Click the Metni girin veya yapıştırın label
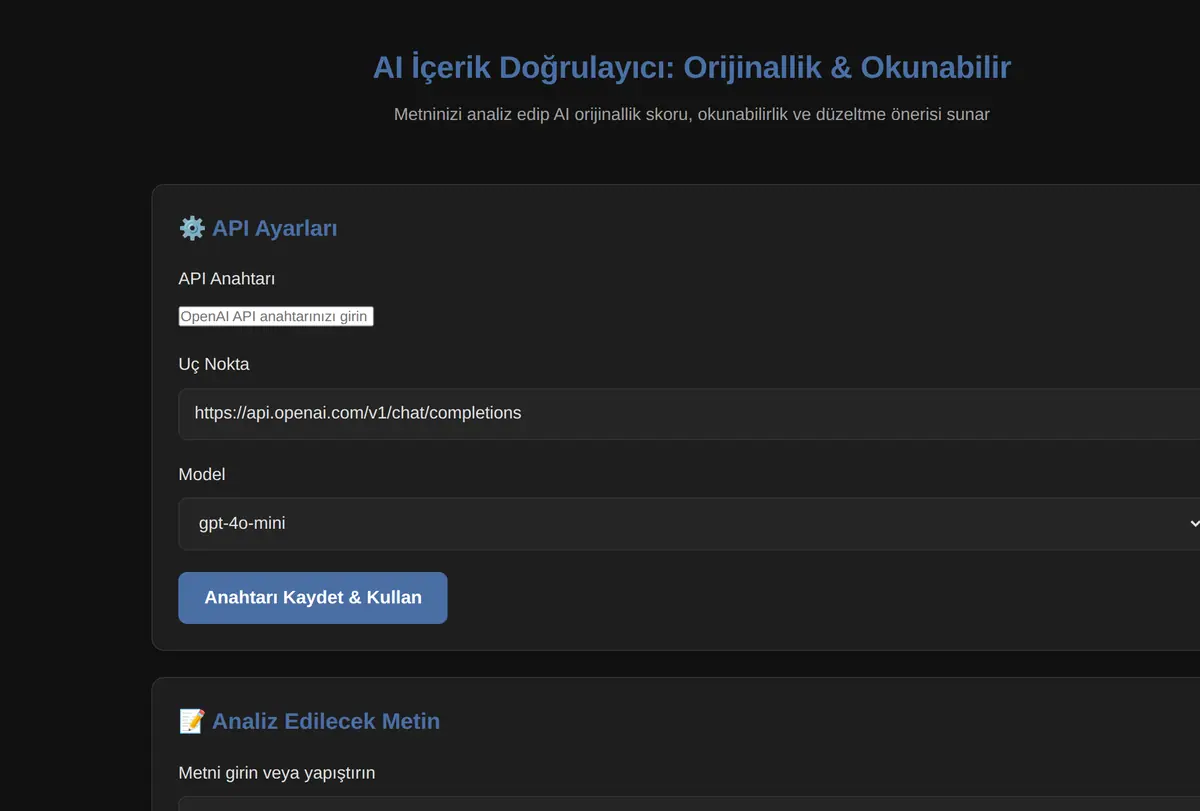The height and width of the screenshot is (811, 1200). click(x=277, y=773)
